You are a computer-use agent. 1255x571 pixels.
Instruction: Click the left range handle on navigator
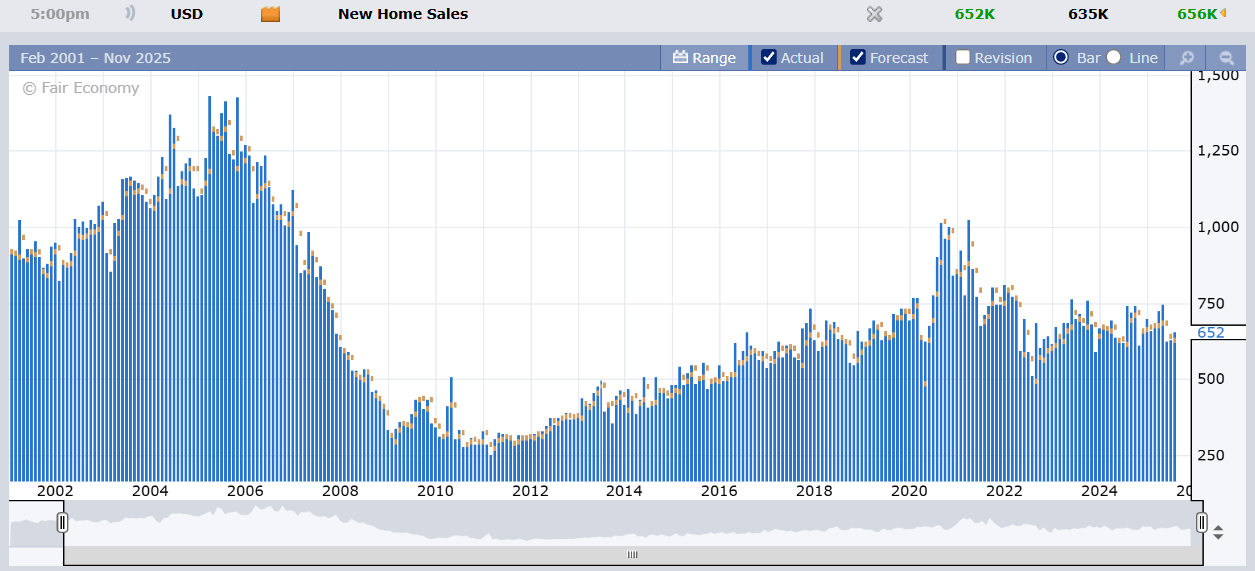tap(62, 522)
